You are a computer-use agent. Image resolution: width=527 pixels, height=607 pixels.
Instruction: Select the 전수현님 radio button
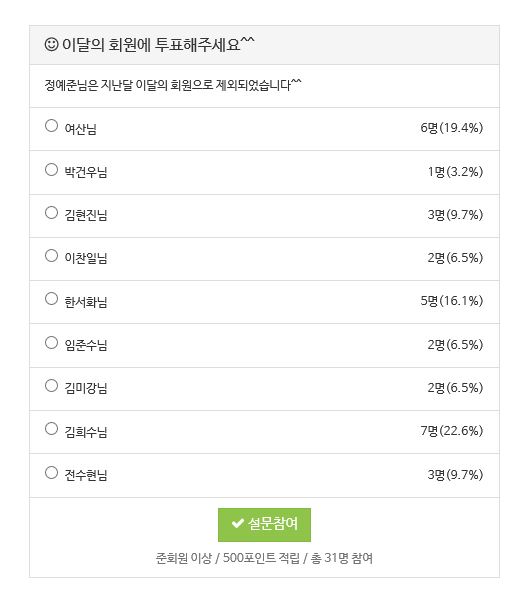coord(51,472)
